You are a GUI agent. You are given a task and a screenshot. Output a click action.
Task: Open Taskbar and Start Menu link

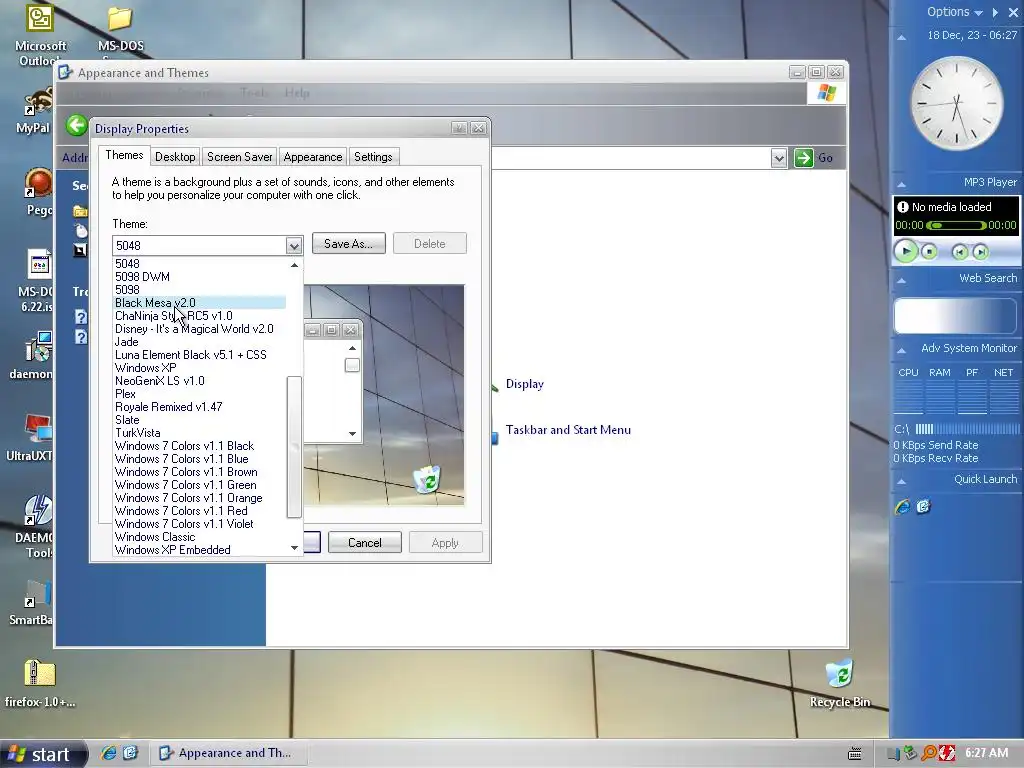point(568,430)
